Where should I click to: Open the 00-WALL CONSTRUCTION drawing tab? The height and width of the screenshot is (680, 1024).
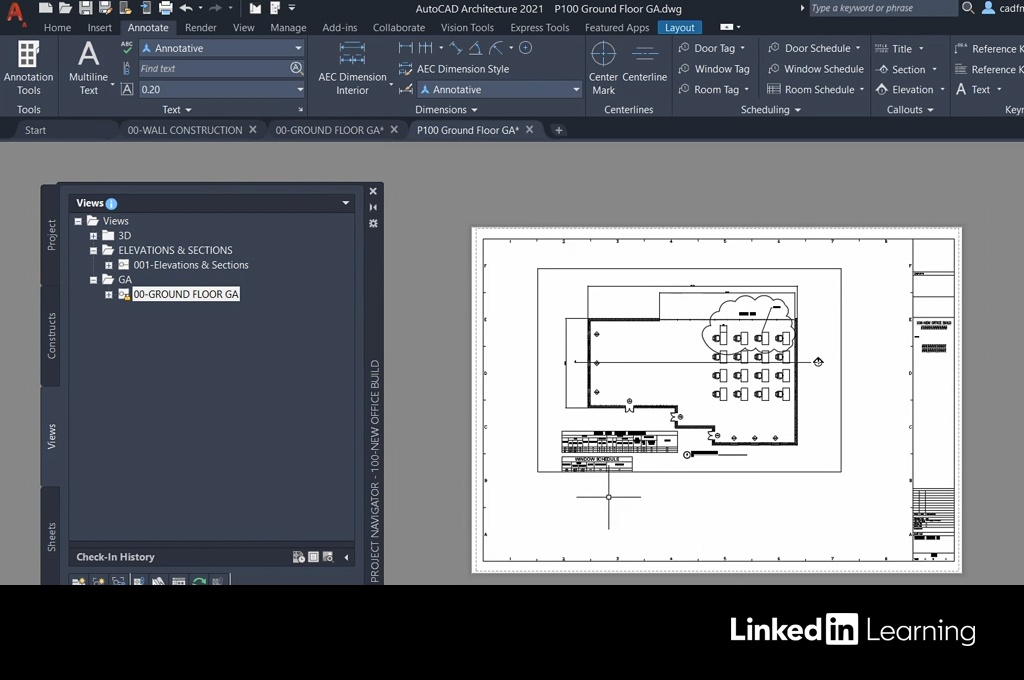tap(184, 130)
